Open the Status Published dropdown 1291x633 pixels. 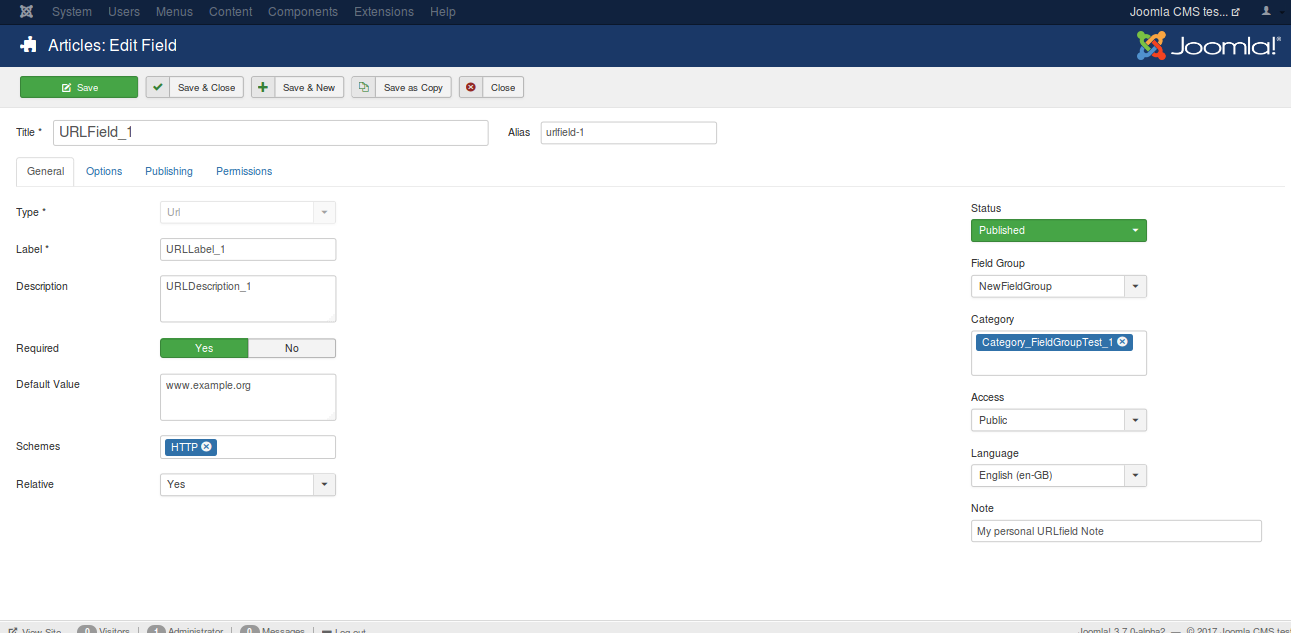[x=1058, y=230]
